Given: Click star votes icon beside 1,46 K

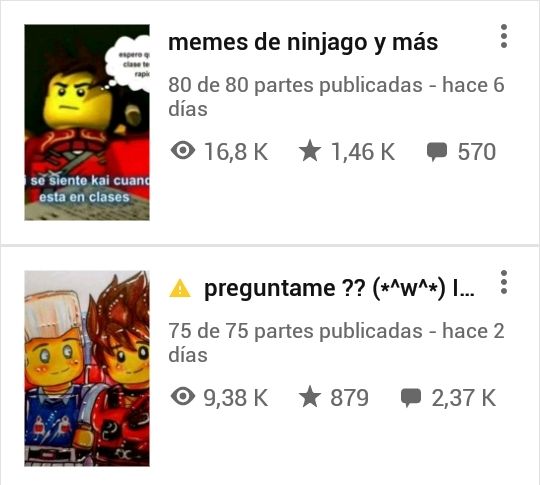Looking at the screenshot, I should point(310,151).
